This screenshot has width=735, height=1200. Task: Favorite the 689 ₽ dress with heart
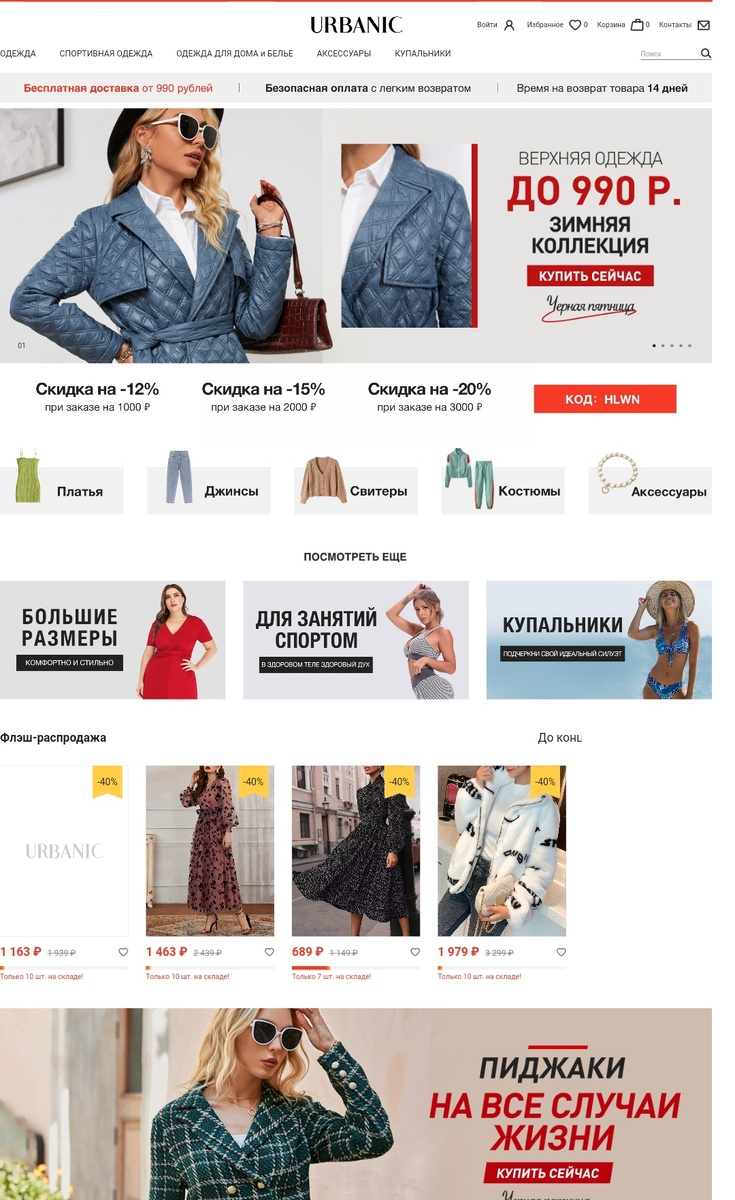415,952
